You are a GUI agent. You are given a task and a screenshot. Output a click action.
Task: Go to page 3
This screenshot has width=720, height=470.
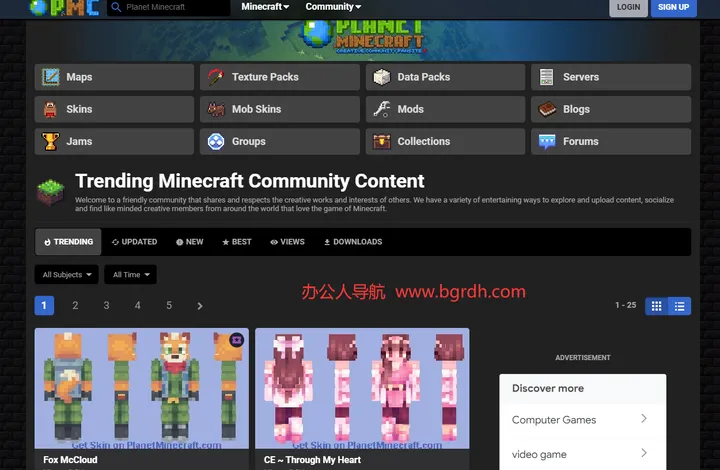click(107, 305)
